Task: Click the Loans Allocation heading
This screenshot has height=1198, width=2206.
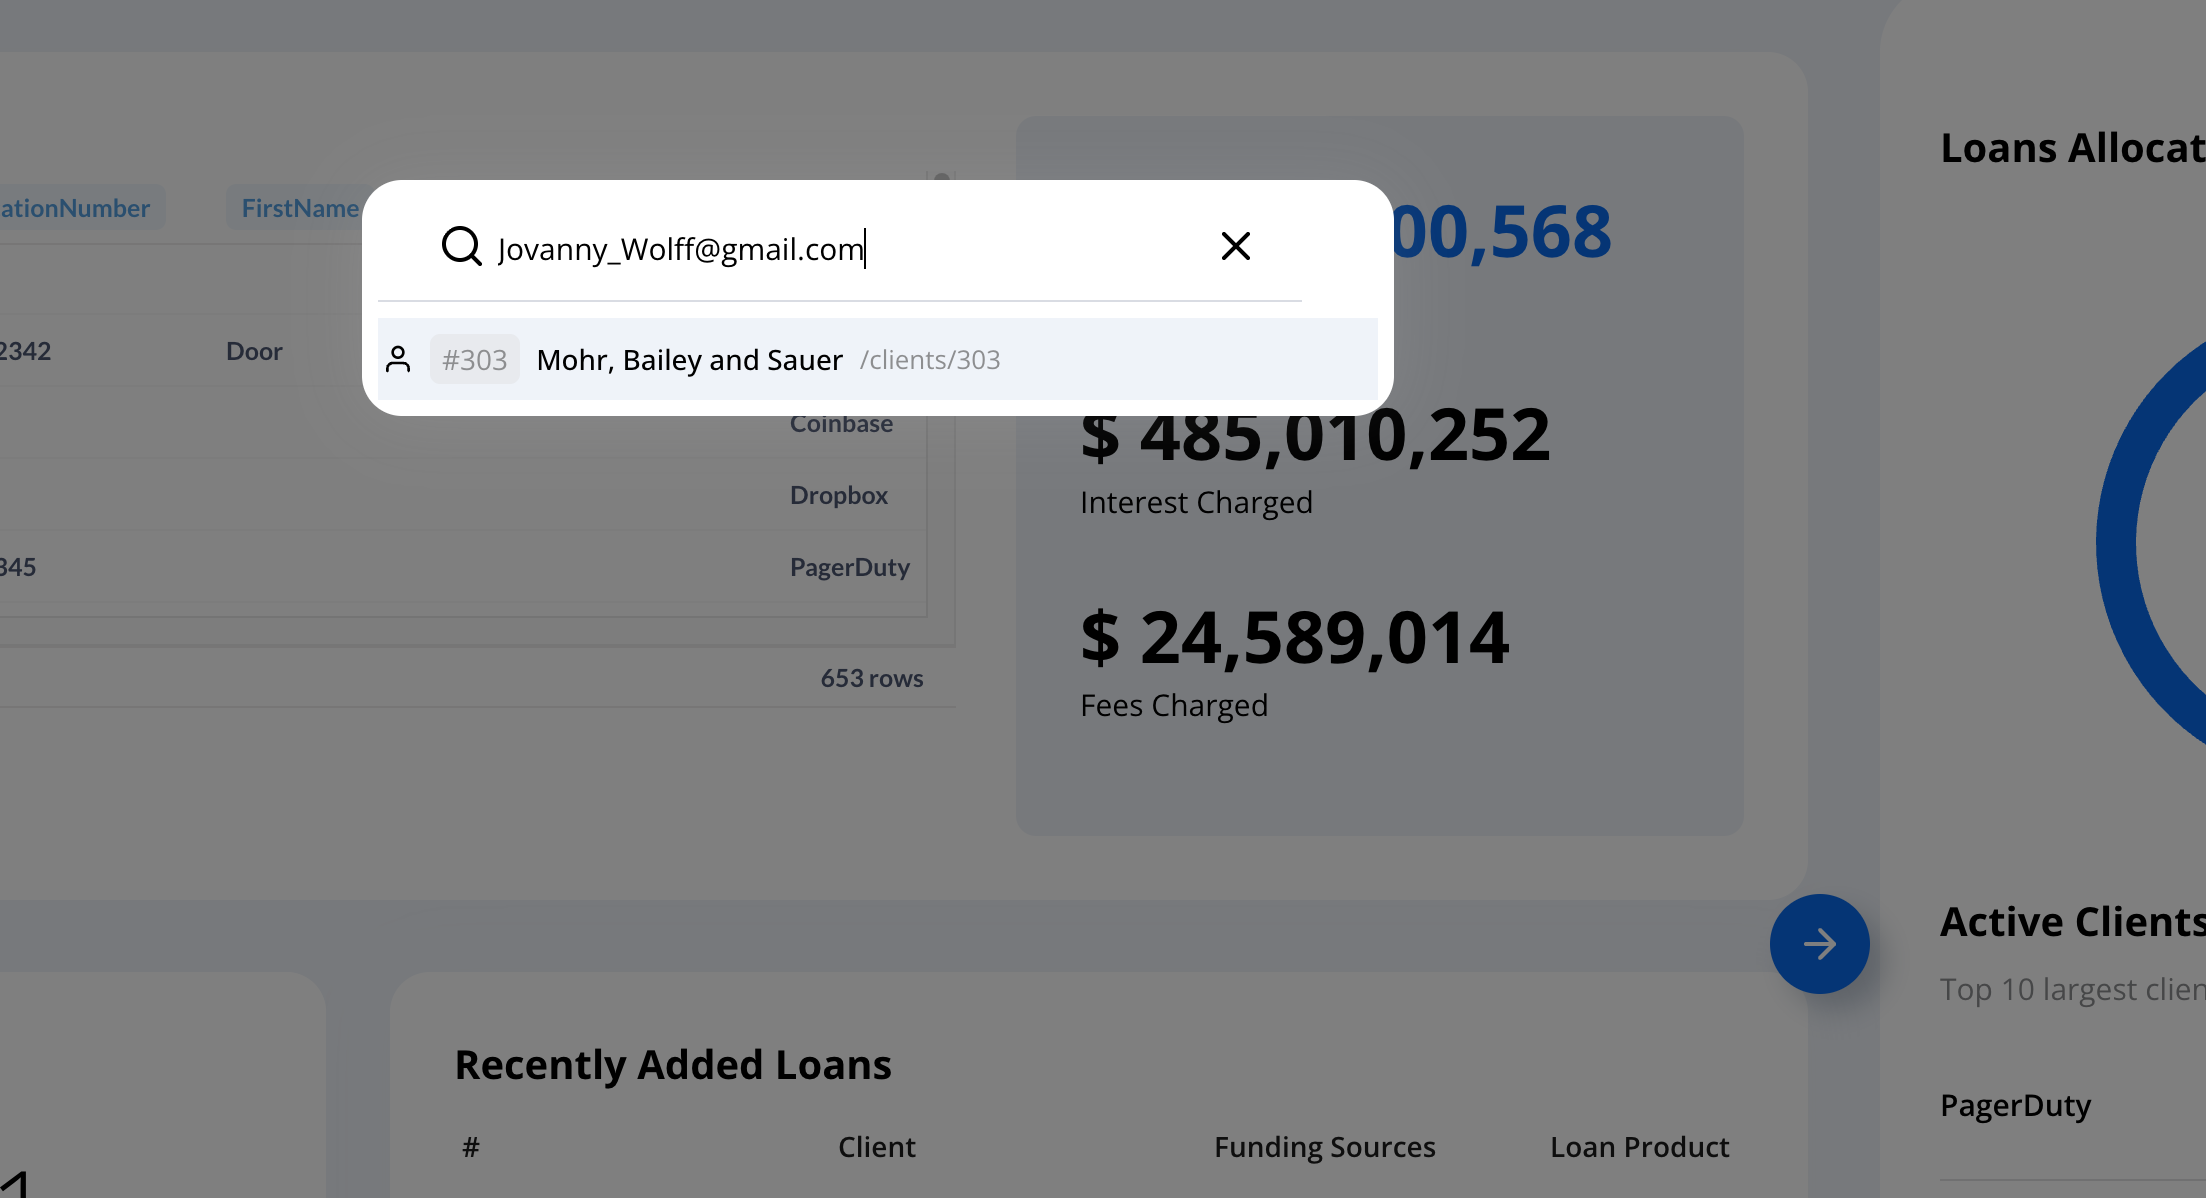Action: (2073, 148)
